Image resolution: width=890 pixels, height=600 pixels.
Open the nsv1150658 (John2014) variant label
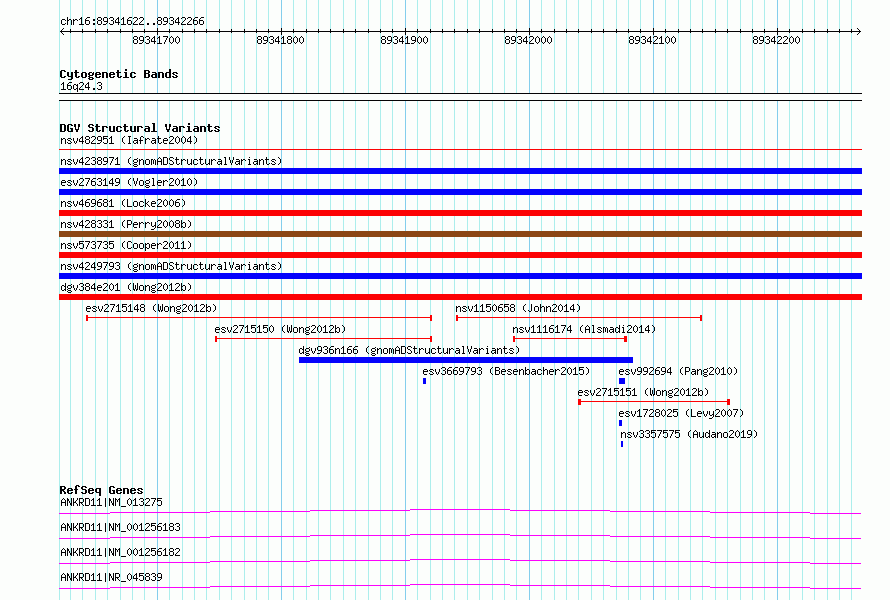tap(518, 308)
